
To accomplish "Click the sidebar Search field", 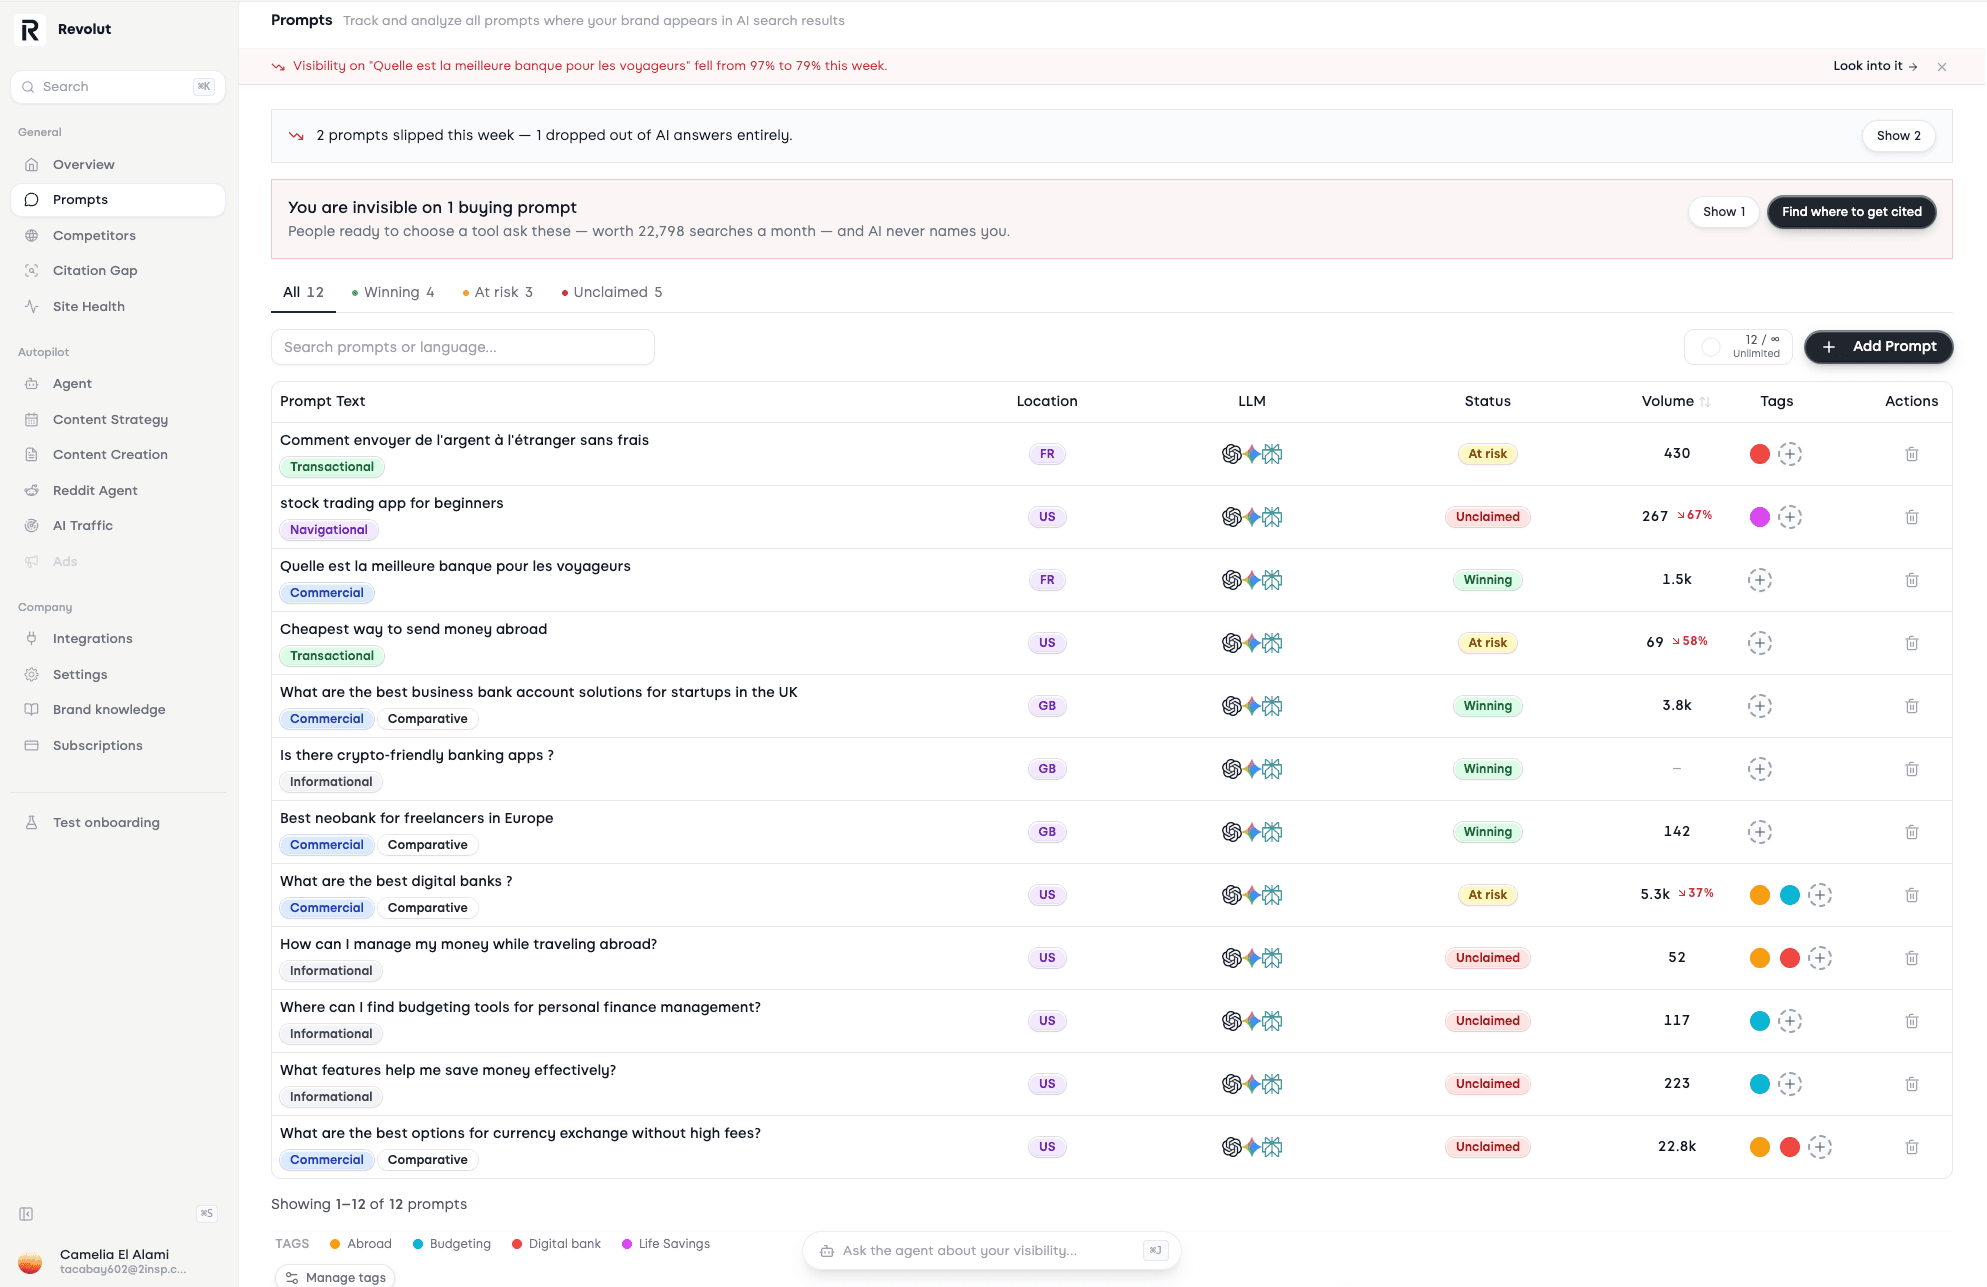I will 118,87.
